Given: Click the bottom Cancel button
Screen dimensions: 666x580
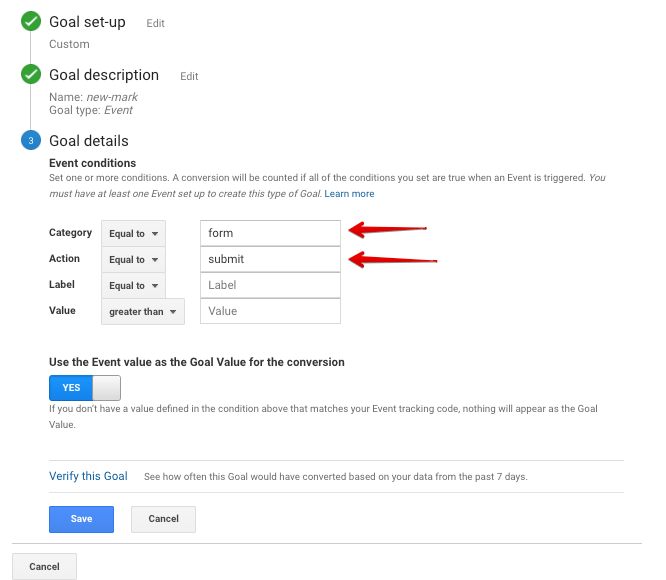Looking at the screenshot, I should click(45, 566).
